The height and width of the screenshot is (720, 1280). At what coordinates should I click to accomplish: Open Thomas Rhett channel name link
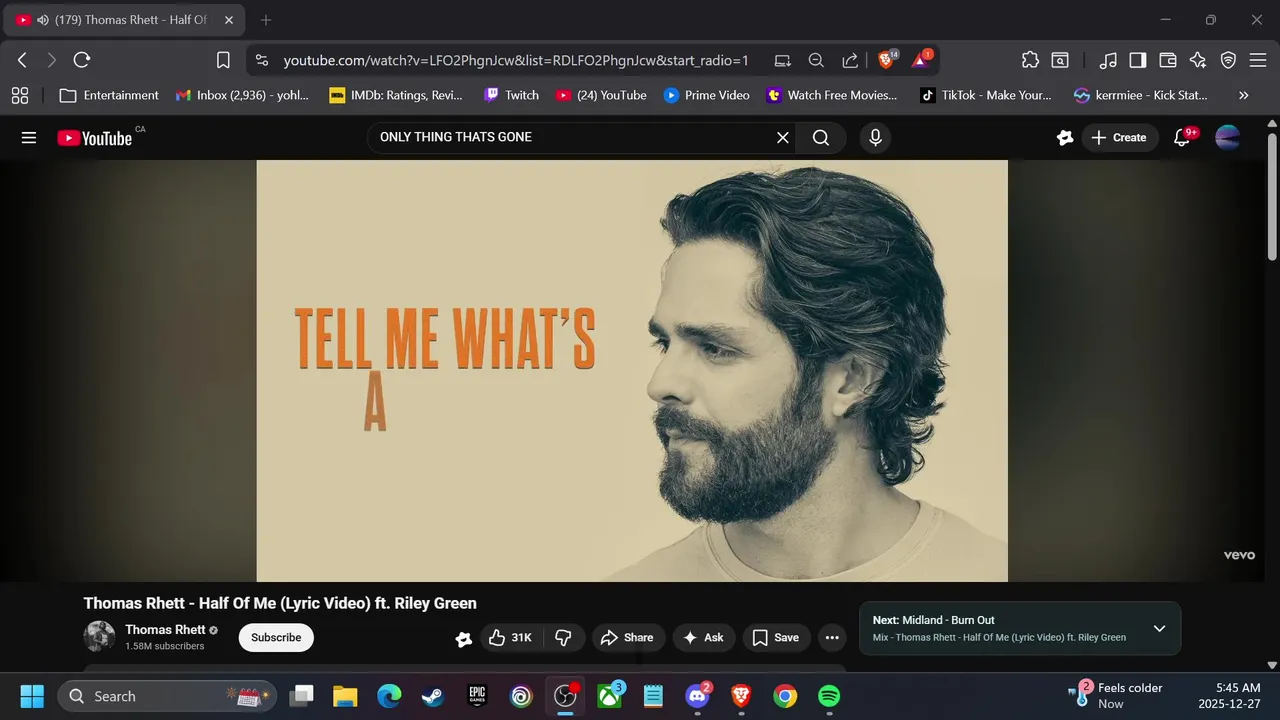[x=165, y=630]
